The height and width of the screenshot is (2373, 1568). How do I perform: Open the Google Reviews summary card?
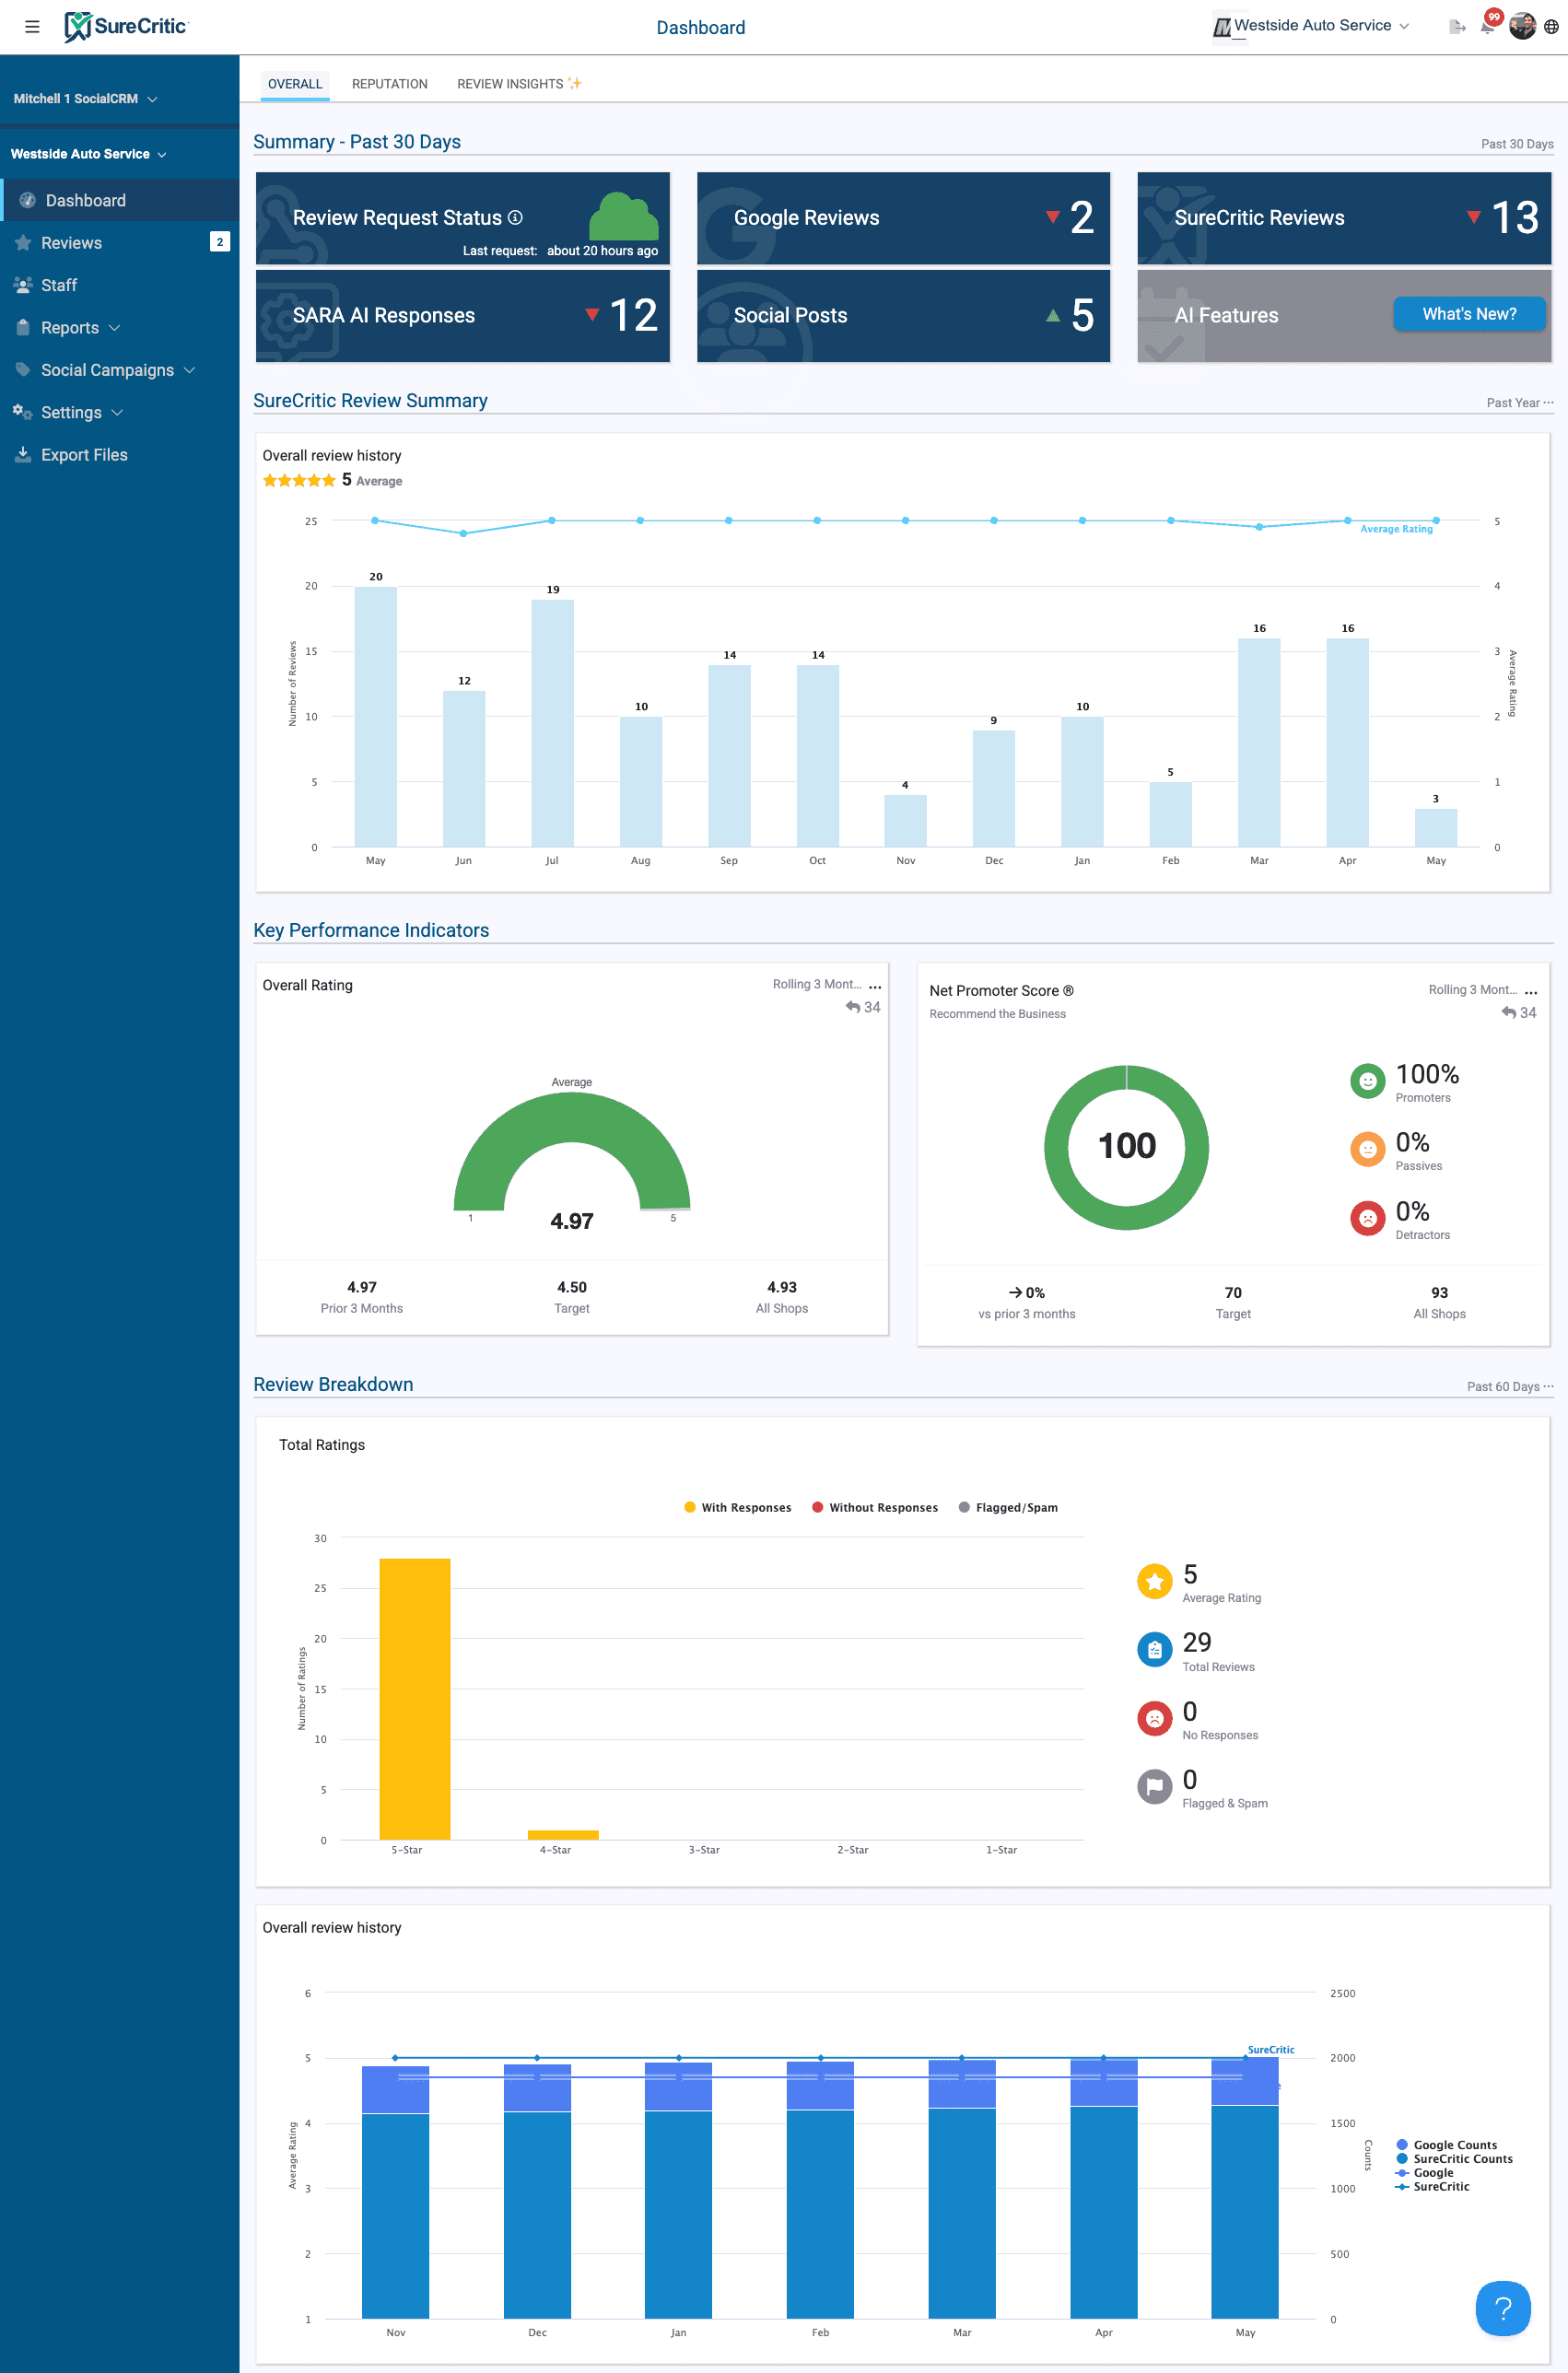(903, 218)
